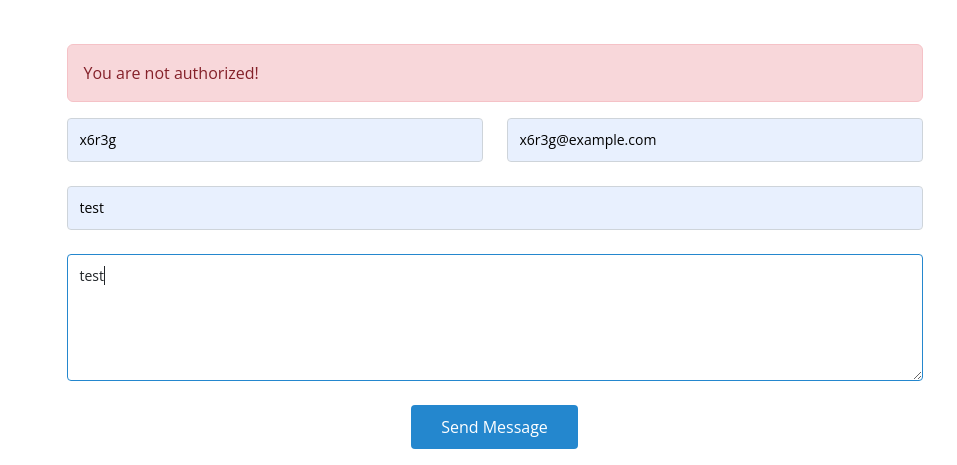
Task: Click right end of the name field
Action: (462, 140)
